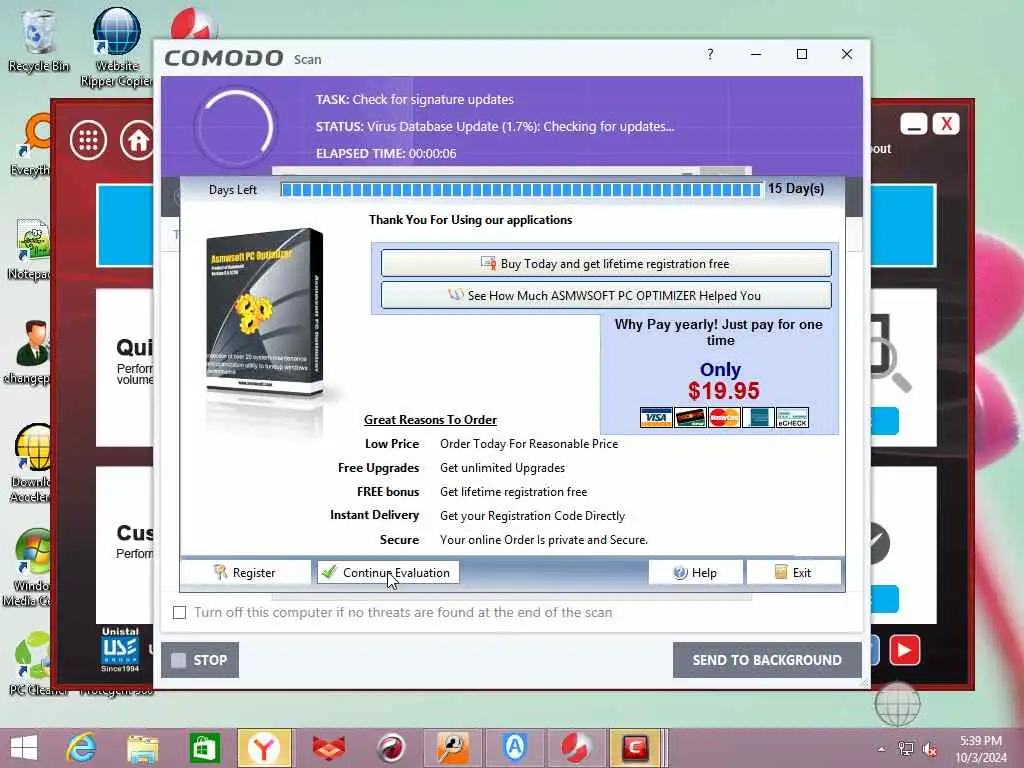
Task: Open Website Ripper Copier desktop icon
Action: (x=116, y=46)
